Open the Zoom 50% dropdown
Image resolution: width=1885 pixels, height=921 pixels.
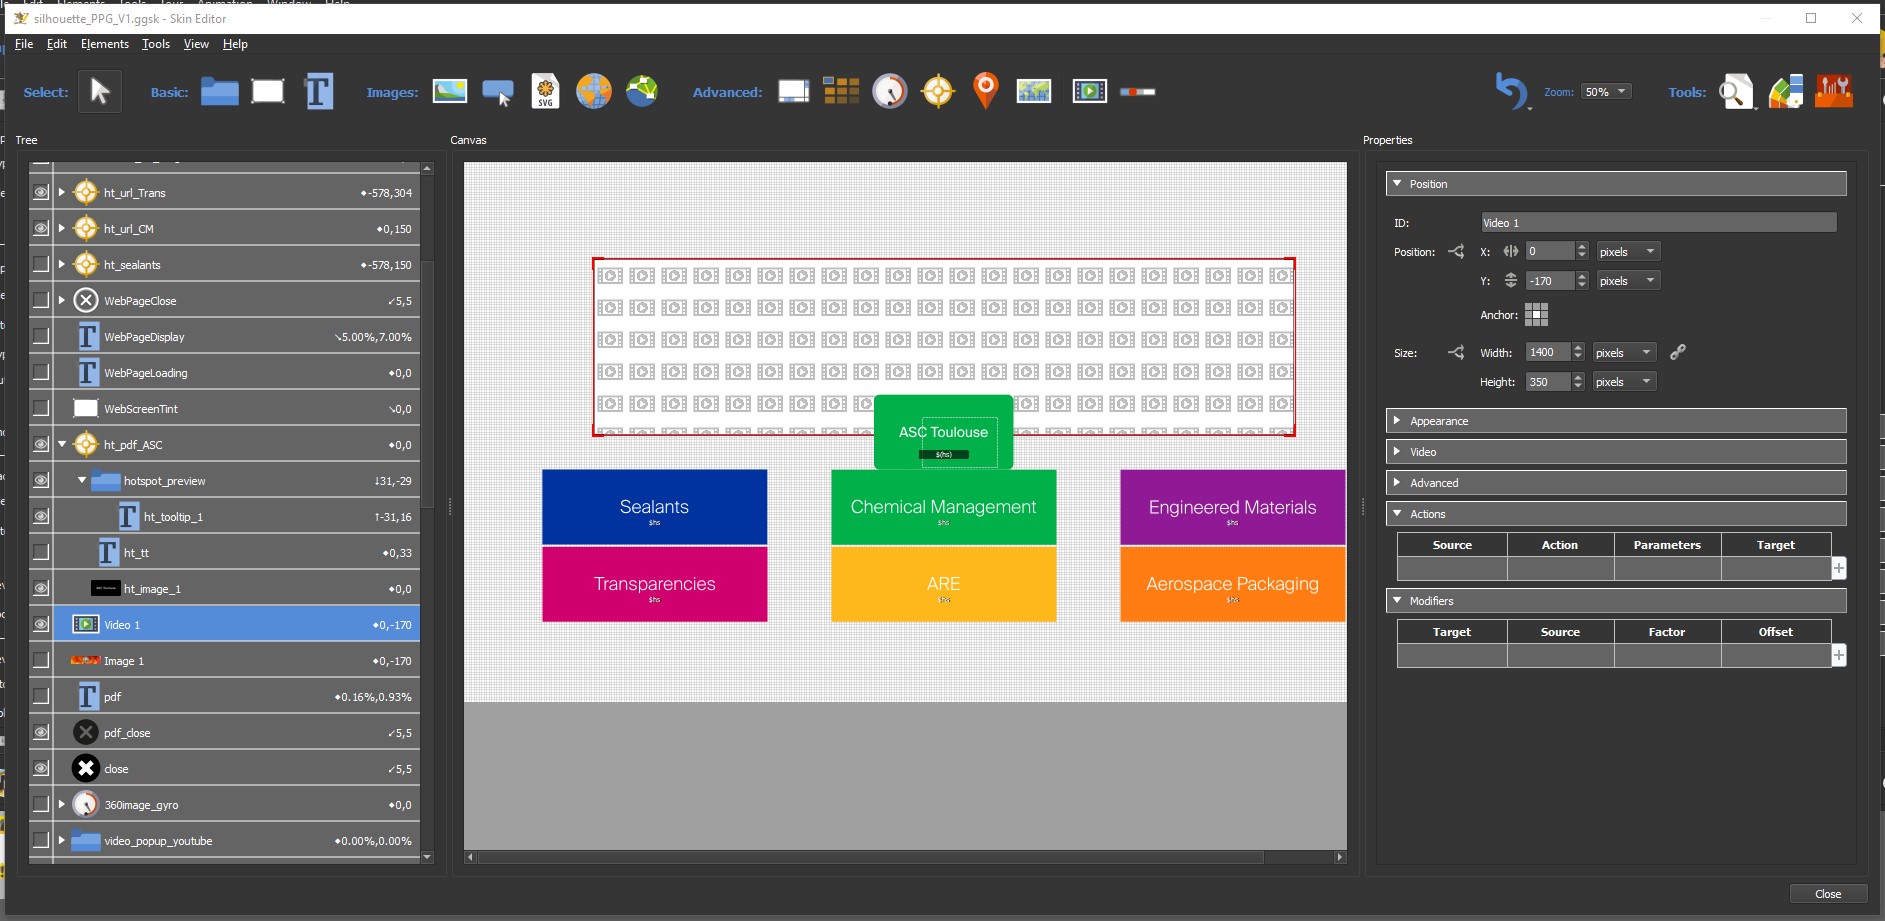click(1607, 92)
